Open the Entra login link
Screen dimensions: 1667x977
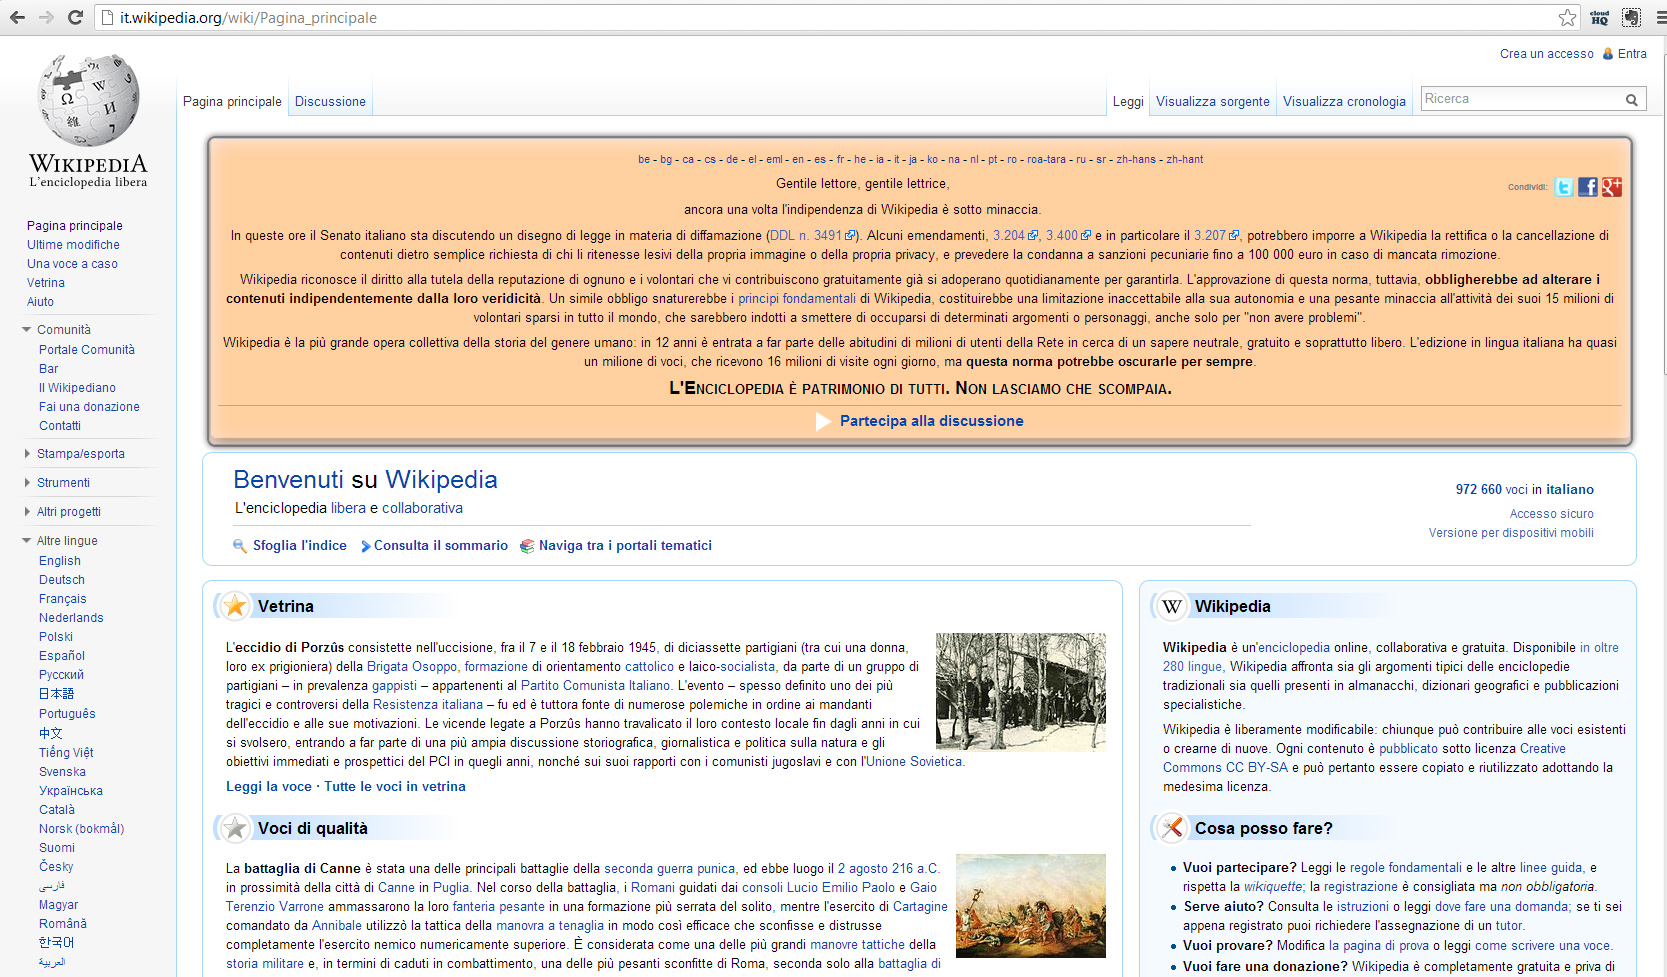1632,54
